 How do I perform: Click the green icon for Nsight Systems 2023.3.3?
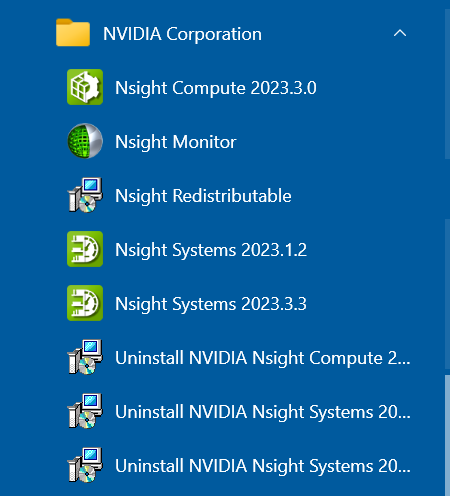point(85,303)
